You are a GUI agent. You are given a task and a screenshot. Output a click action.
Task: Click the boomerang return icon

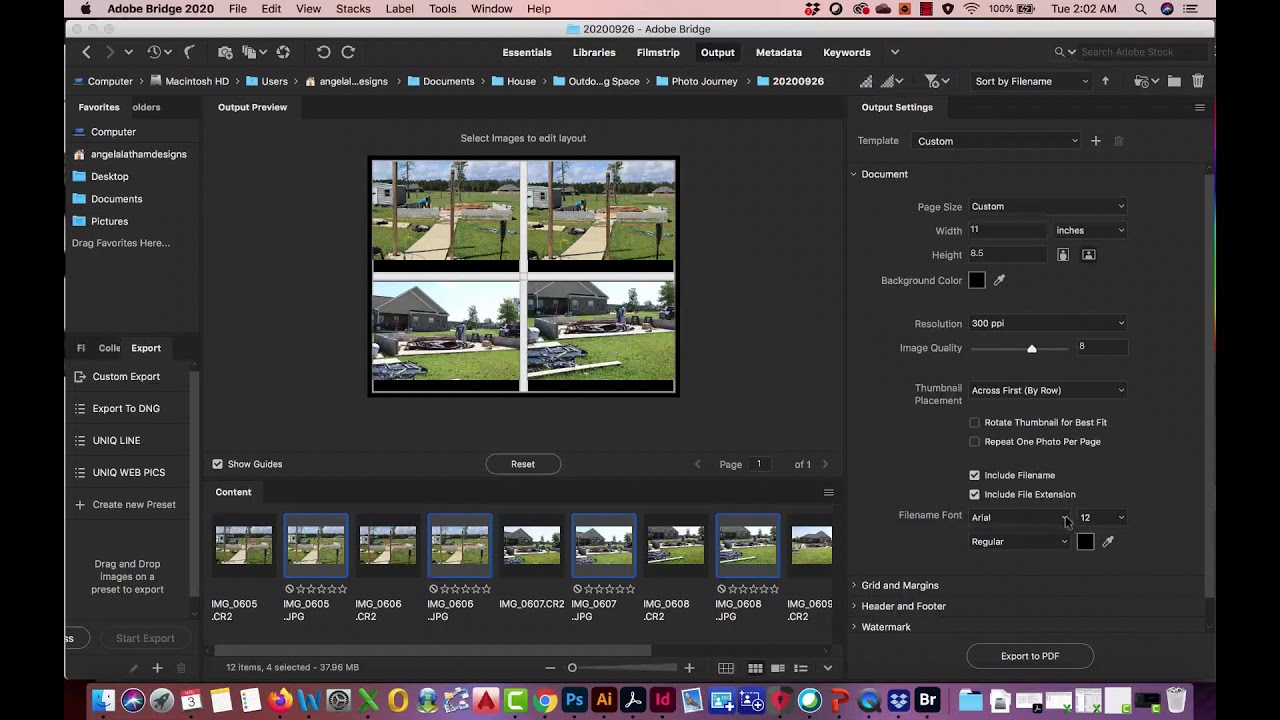pyautogui.click(x=189, y=52)
